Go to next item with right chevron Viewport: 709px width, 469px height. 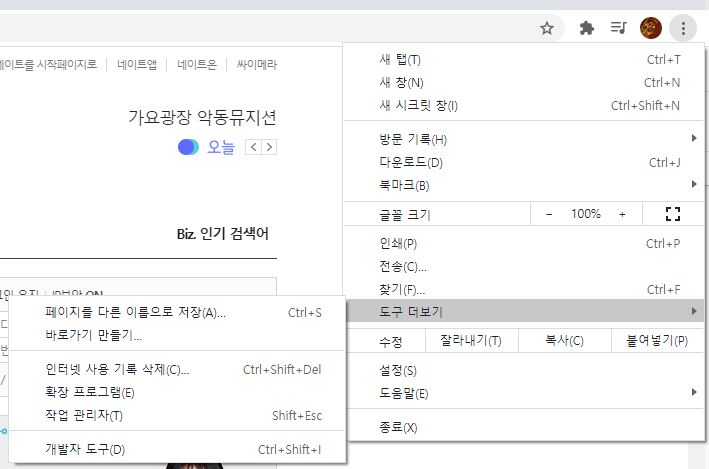[269, 147]
